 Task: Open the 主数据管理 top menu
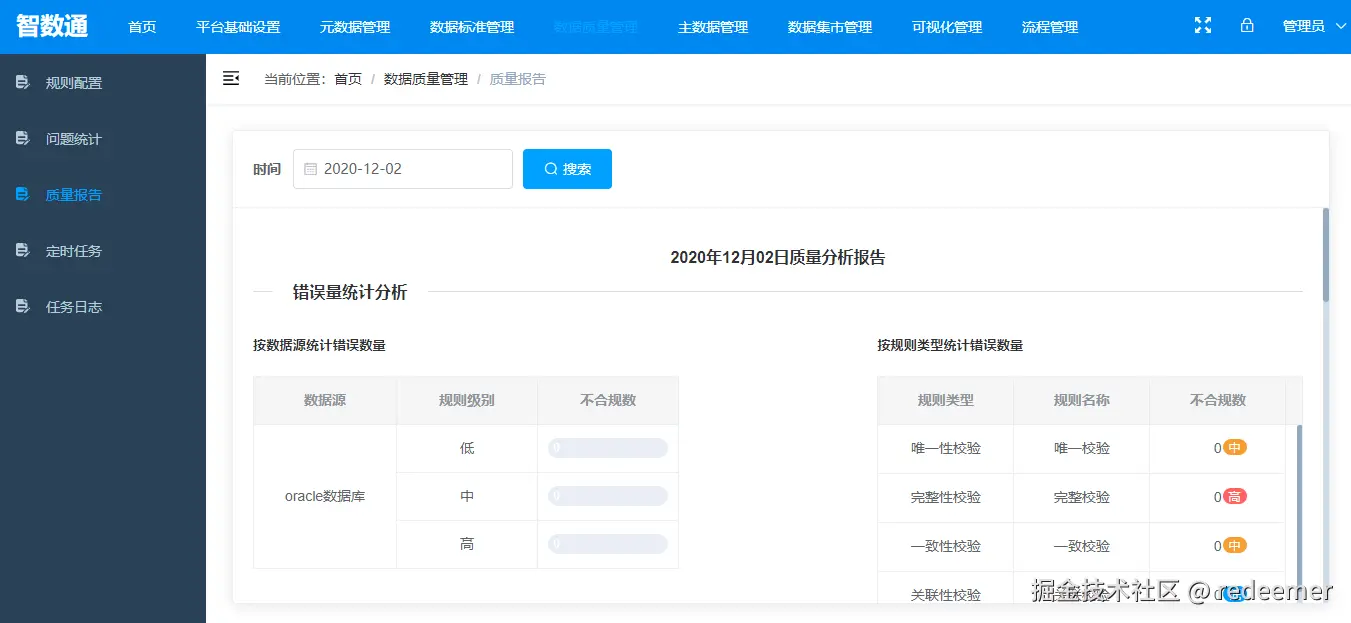pyautogui.click(x=713, y=27)
